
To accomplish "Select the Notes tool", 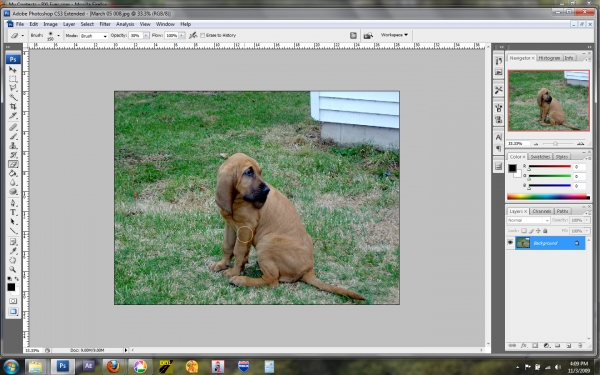I will click(13, 242).
